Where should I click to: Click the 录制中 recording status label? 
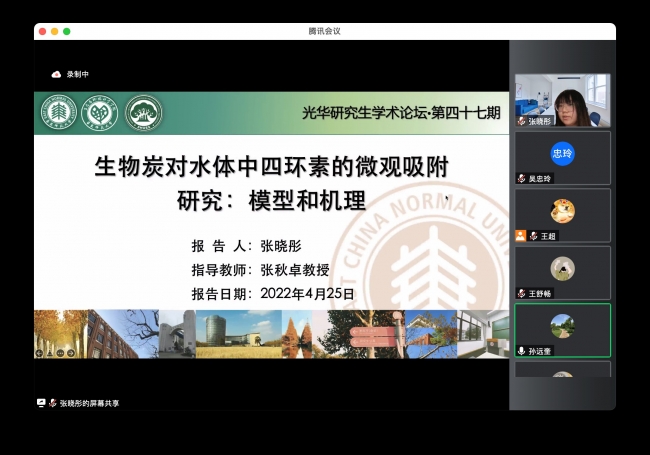tap(78, 74)
